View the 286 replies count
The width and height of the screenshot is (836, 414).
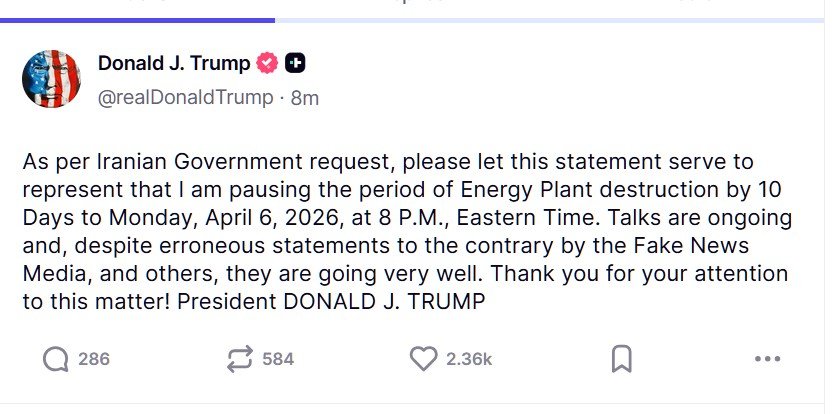point(94,359)
